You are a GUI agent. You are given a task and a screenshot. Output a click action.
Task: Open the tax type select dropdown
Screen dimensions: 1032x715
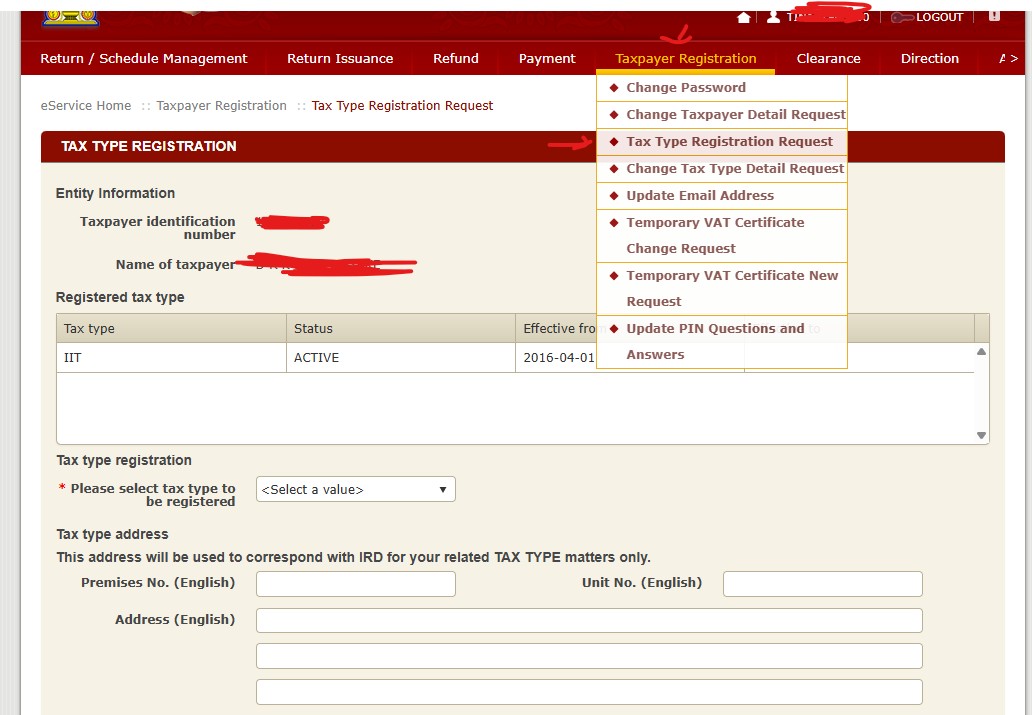tap(355, 489)
